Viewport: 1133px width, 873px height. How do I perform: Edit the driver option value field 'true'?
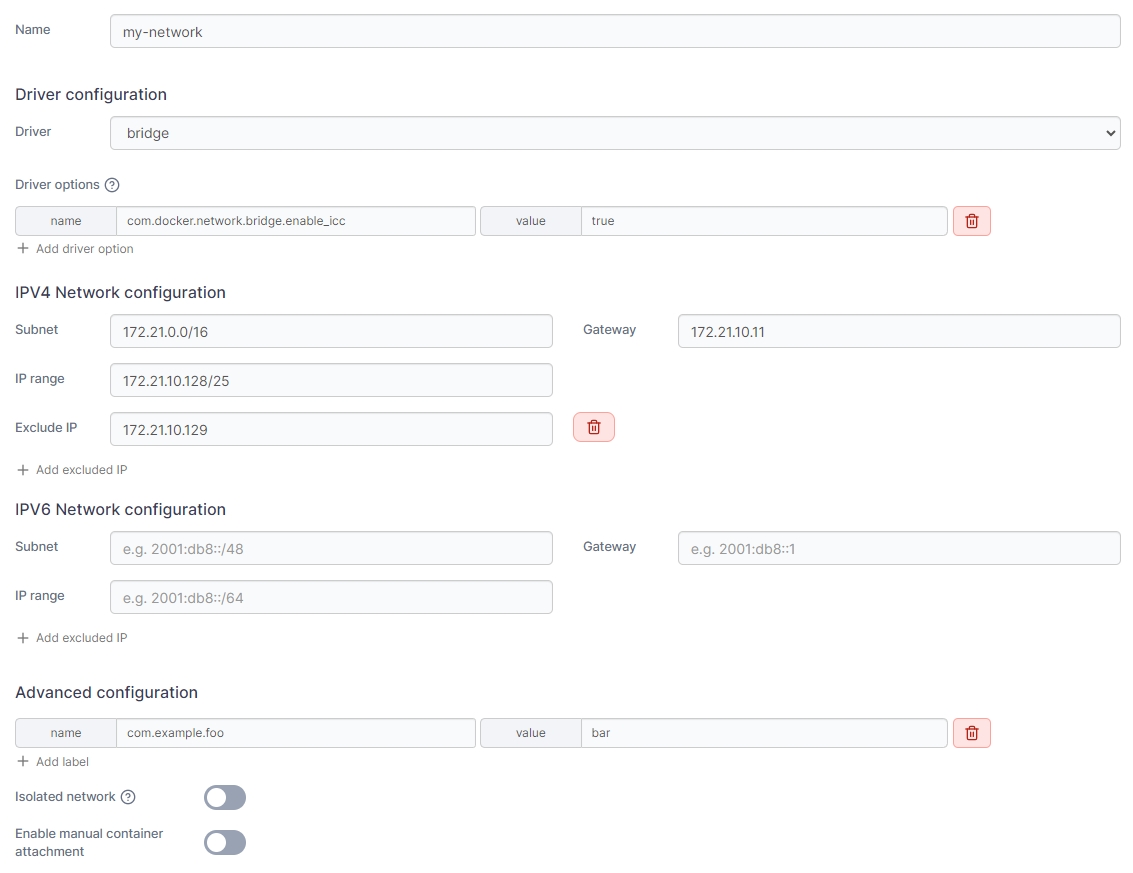click(x=763, y=221)
